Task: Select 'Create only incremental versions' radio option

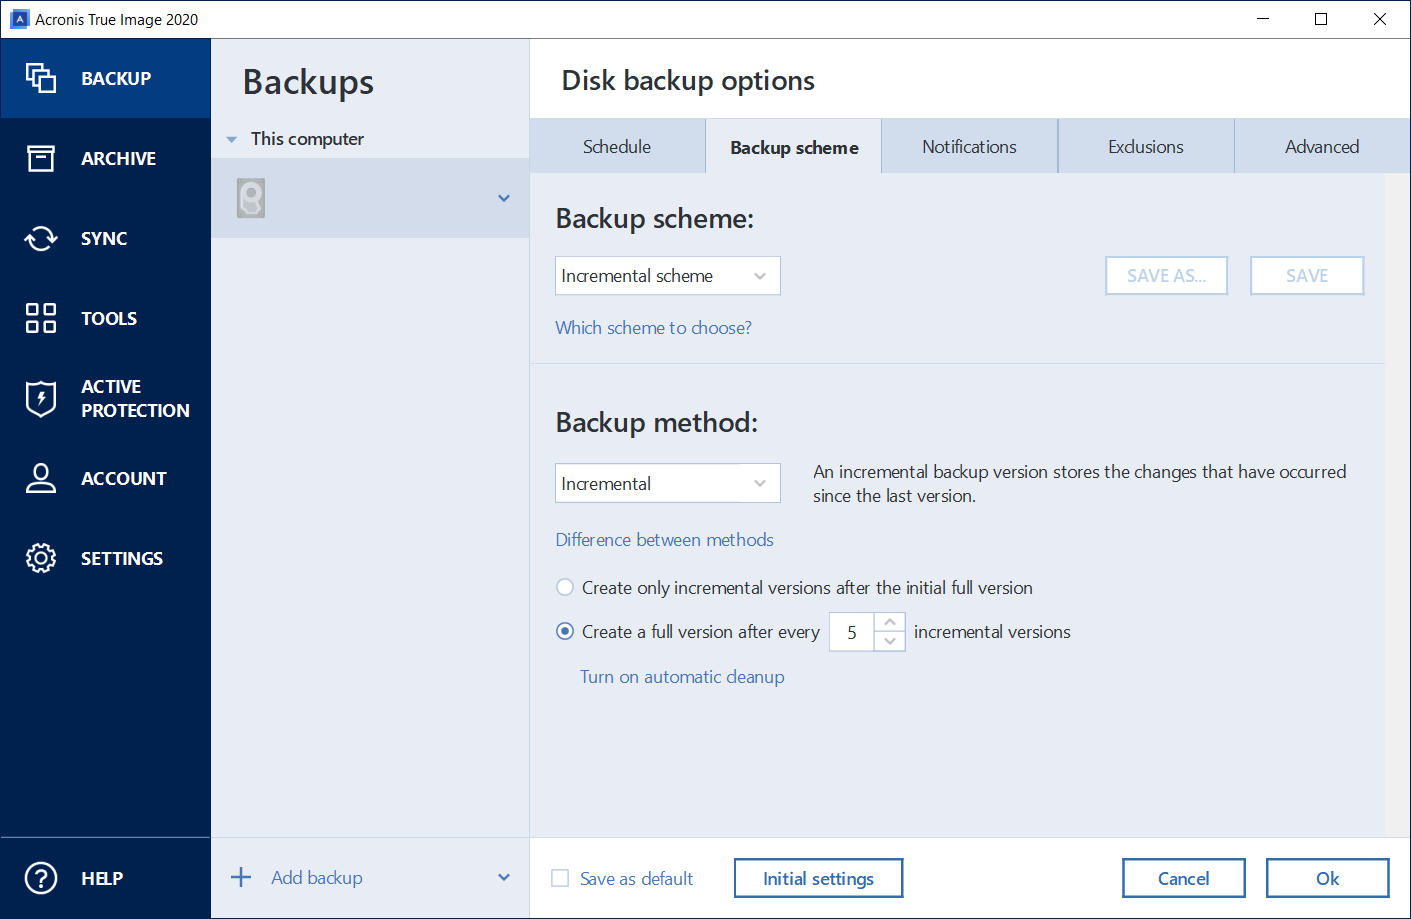Action: pos(565,587)
